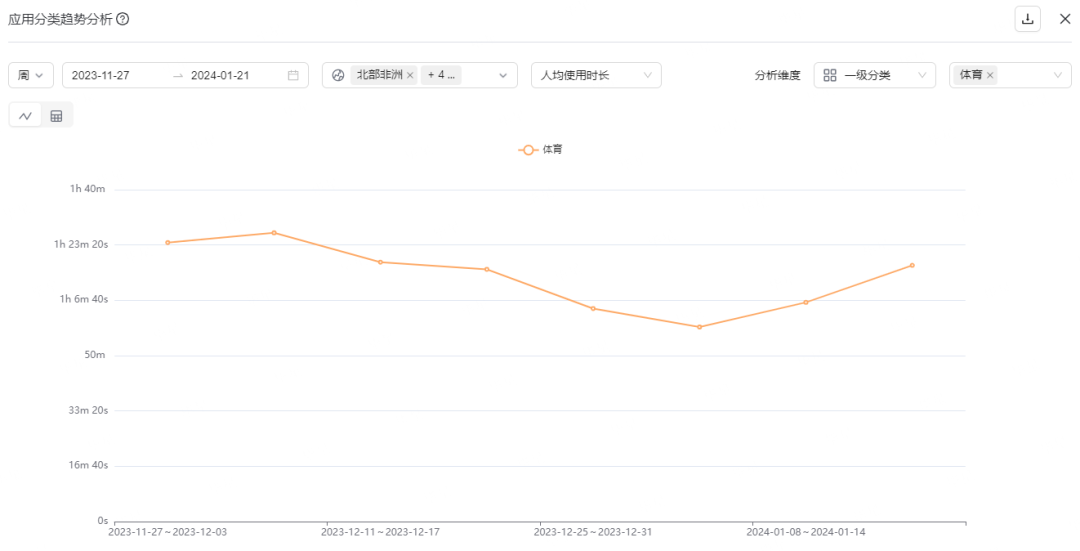Click the globe icon in region selector
Viewport: 1080px width, 551px height.
tap(338, 75)
